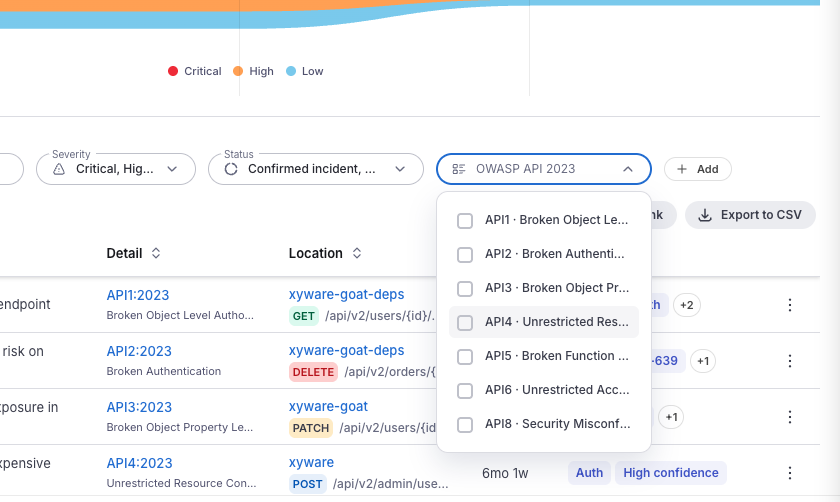Click the plus icon in the Add button

pos(681,169)
